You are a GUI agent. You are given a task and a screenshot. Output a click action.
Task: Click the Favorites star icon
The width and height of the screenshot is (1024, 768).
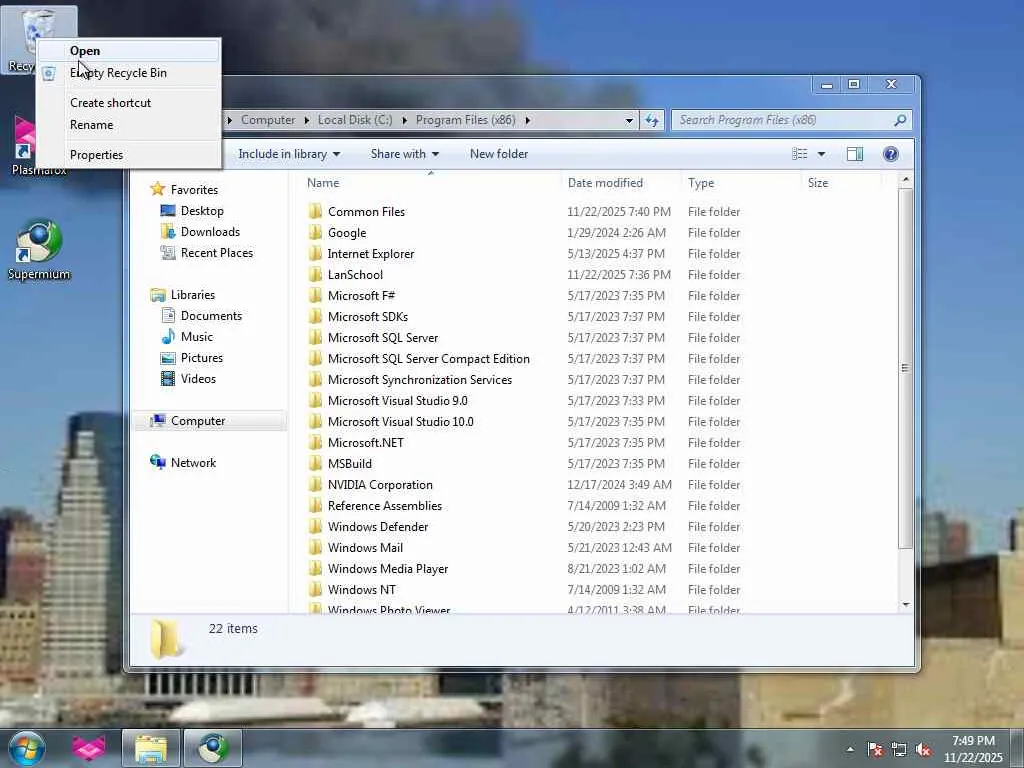click(157, 189)
